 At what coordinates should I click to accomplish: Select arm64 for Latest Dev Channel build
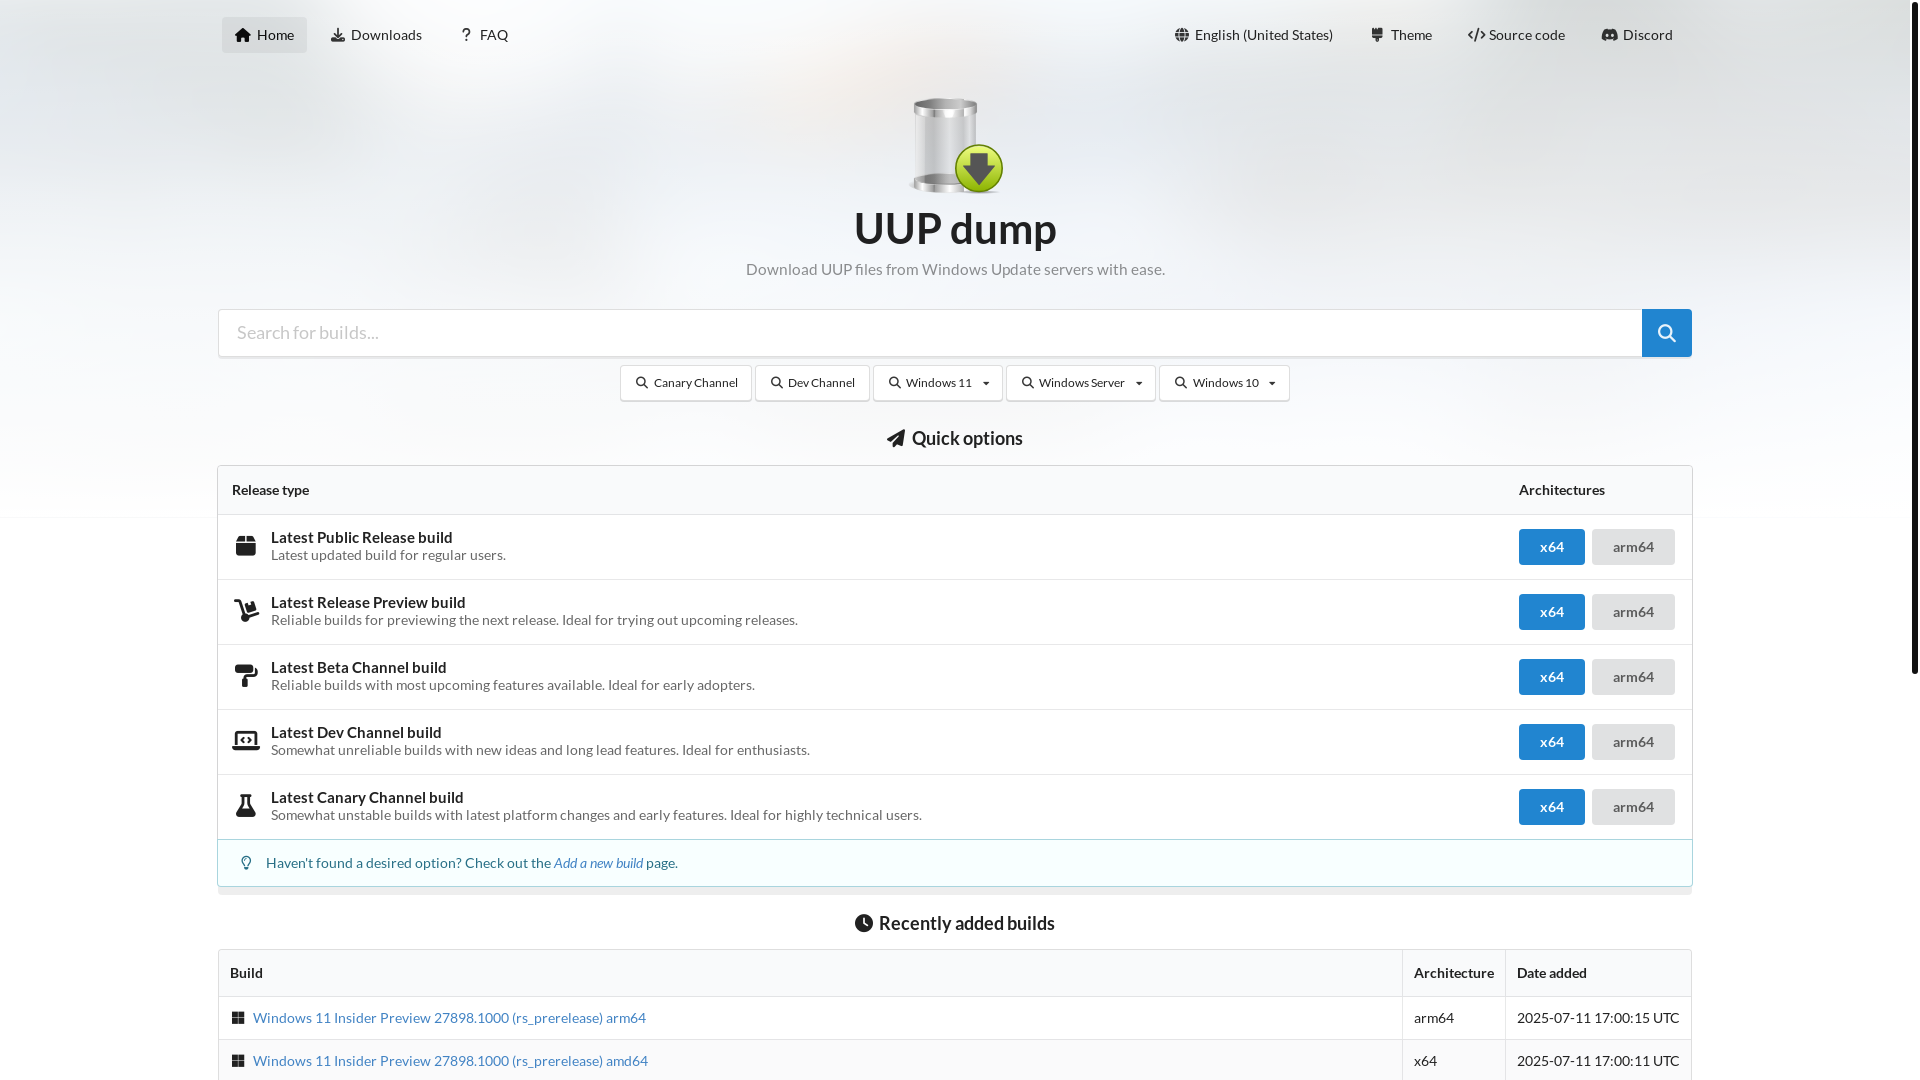[x=1633, y=742]
